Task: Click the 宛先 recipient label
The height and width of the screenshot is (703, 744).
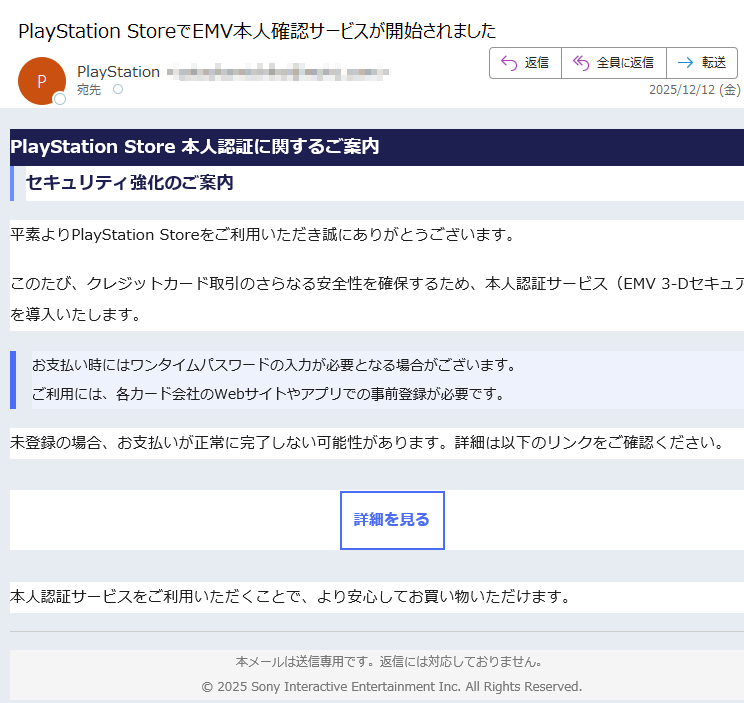Action: coord(89,90)
